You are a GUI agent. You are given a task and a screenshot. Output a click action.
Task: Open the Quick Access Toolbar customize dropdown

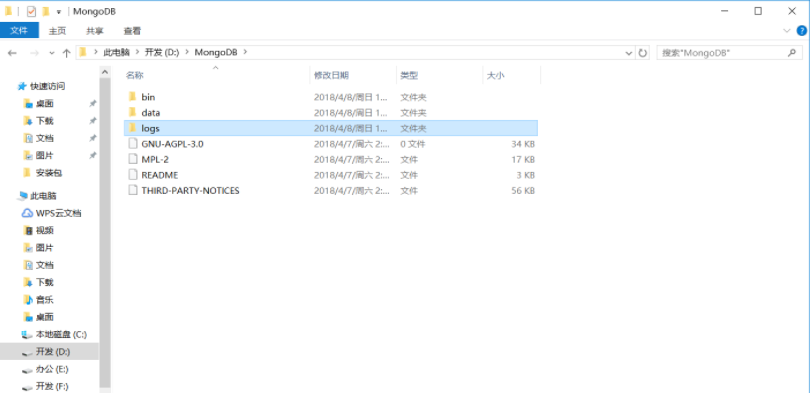(x=59, y=12)
